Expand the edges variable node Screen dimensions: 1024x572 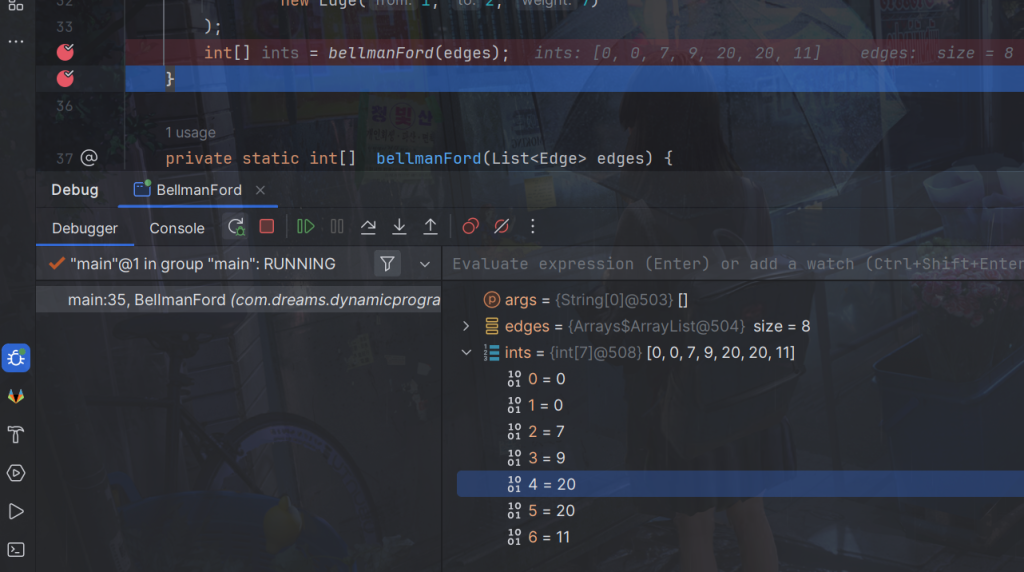466,326
